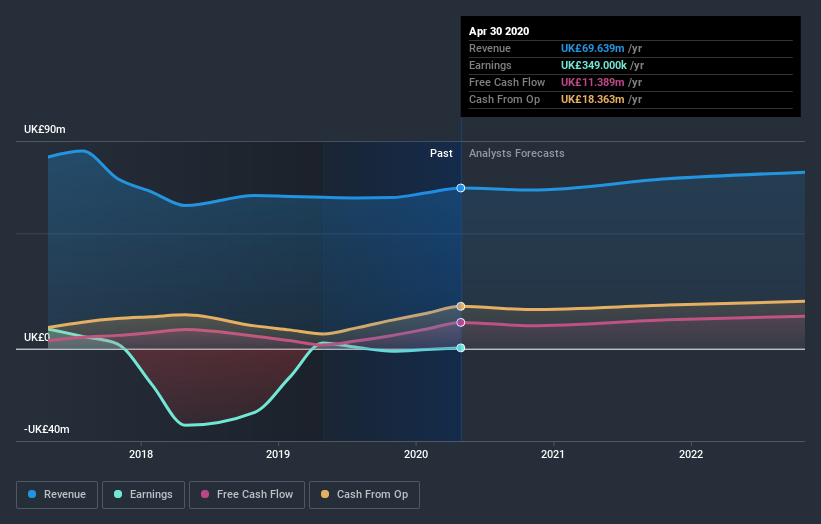Screen dimensions: 821x524
Task: Click the Analysts Forecasts label
Action: tap(517, 153)
